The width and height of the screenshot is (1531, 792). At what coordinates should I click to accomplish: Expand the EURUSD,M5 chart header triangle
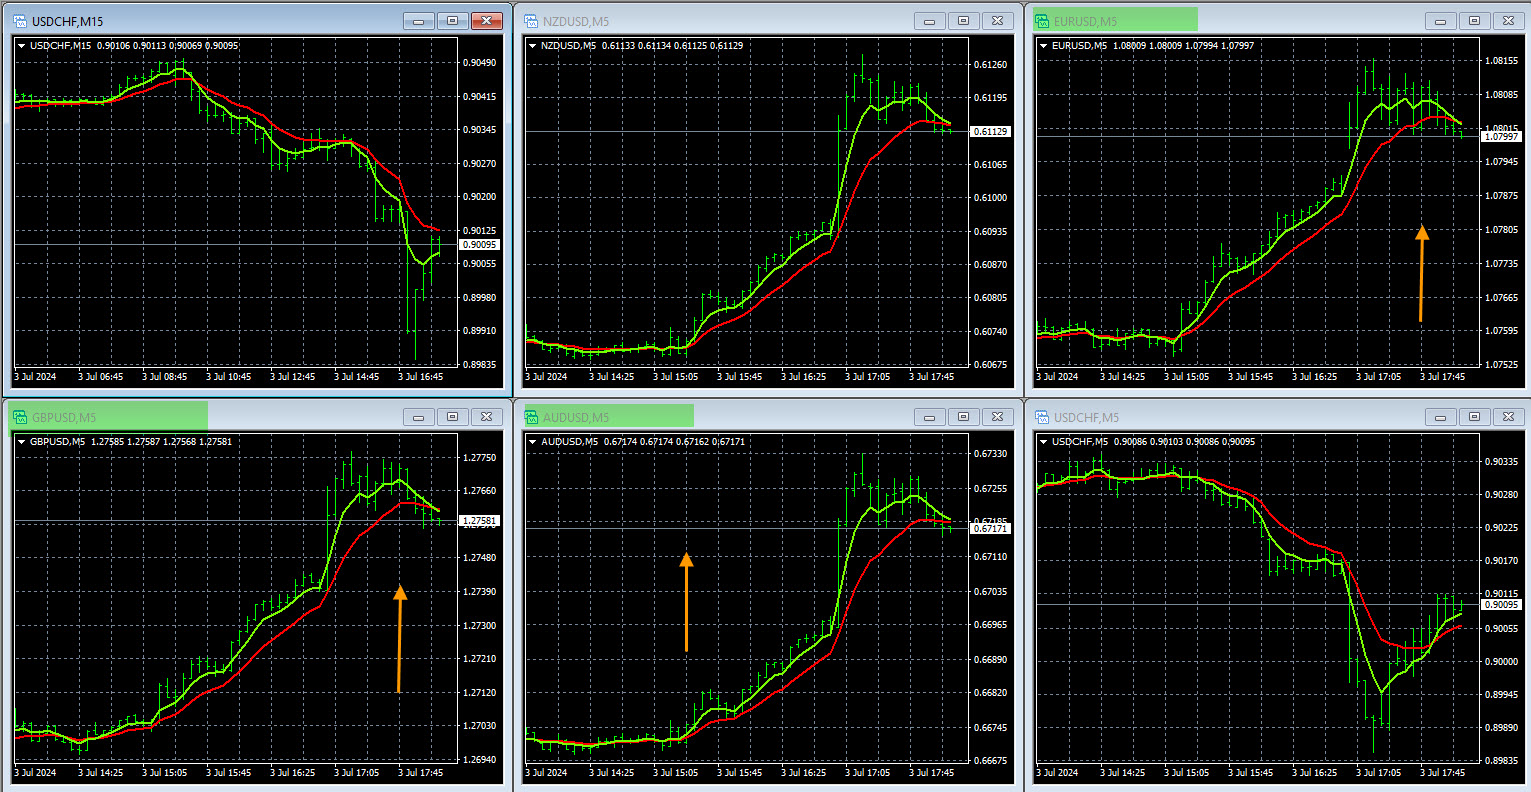(x=1044, y=45)
